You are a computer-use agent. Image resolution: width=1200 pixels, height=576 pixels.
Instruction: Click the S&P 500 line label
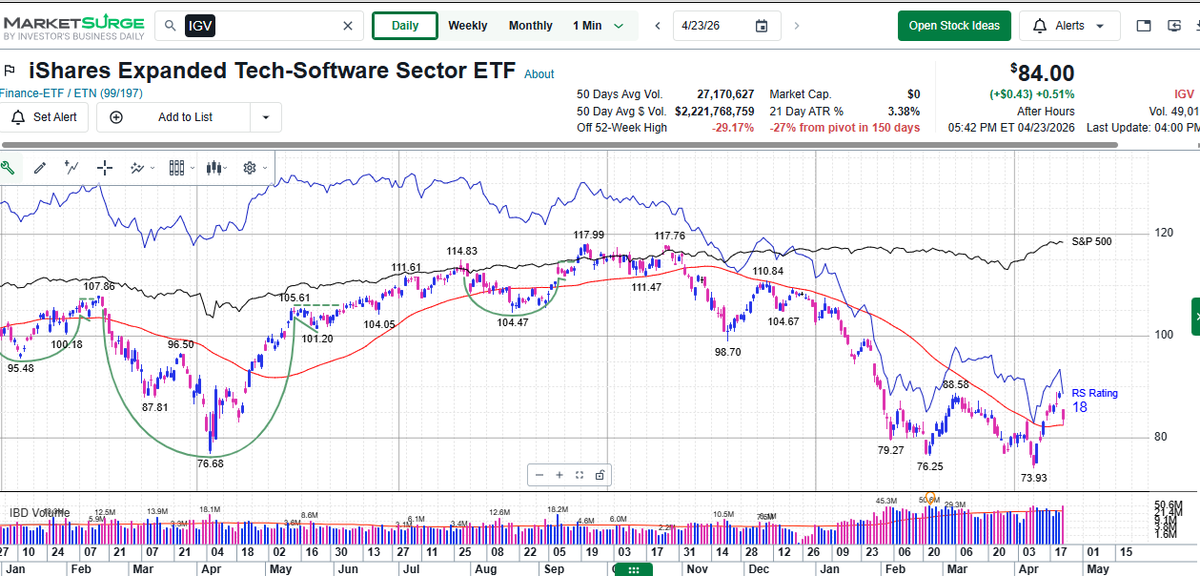coord(1091,241)
